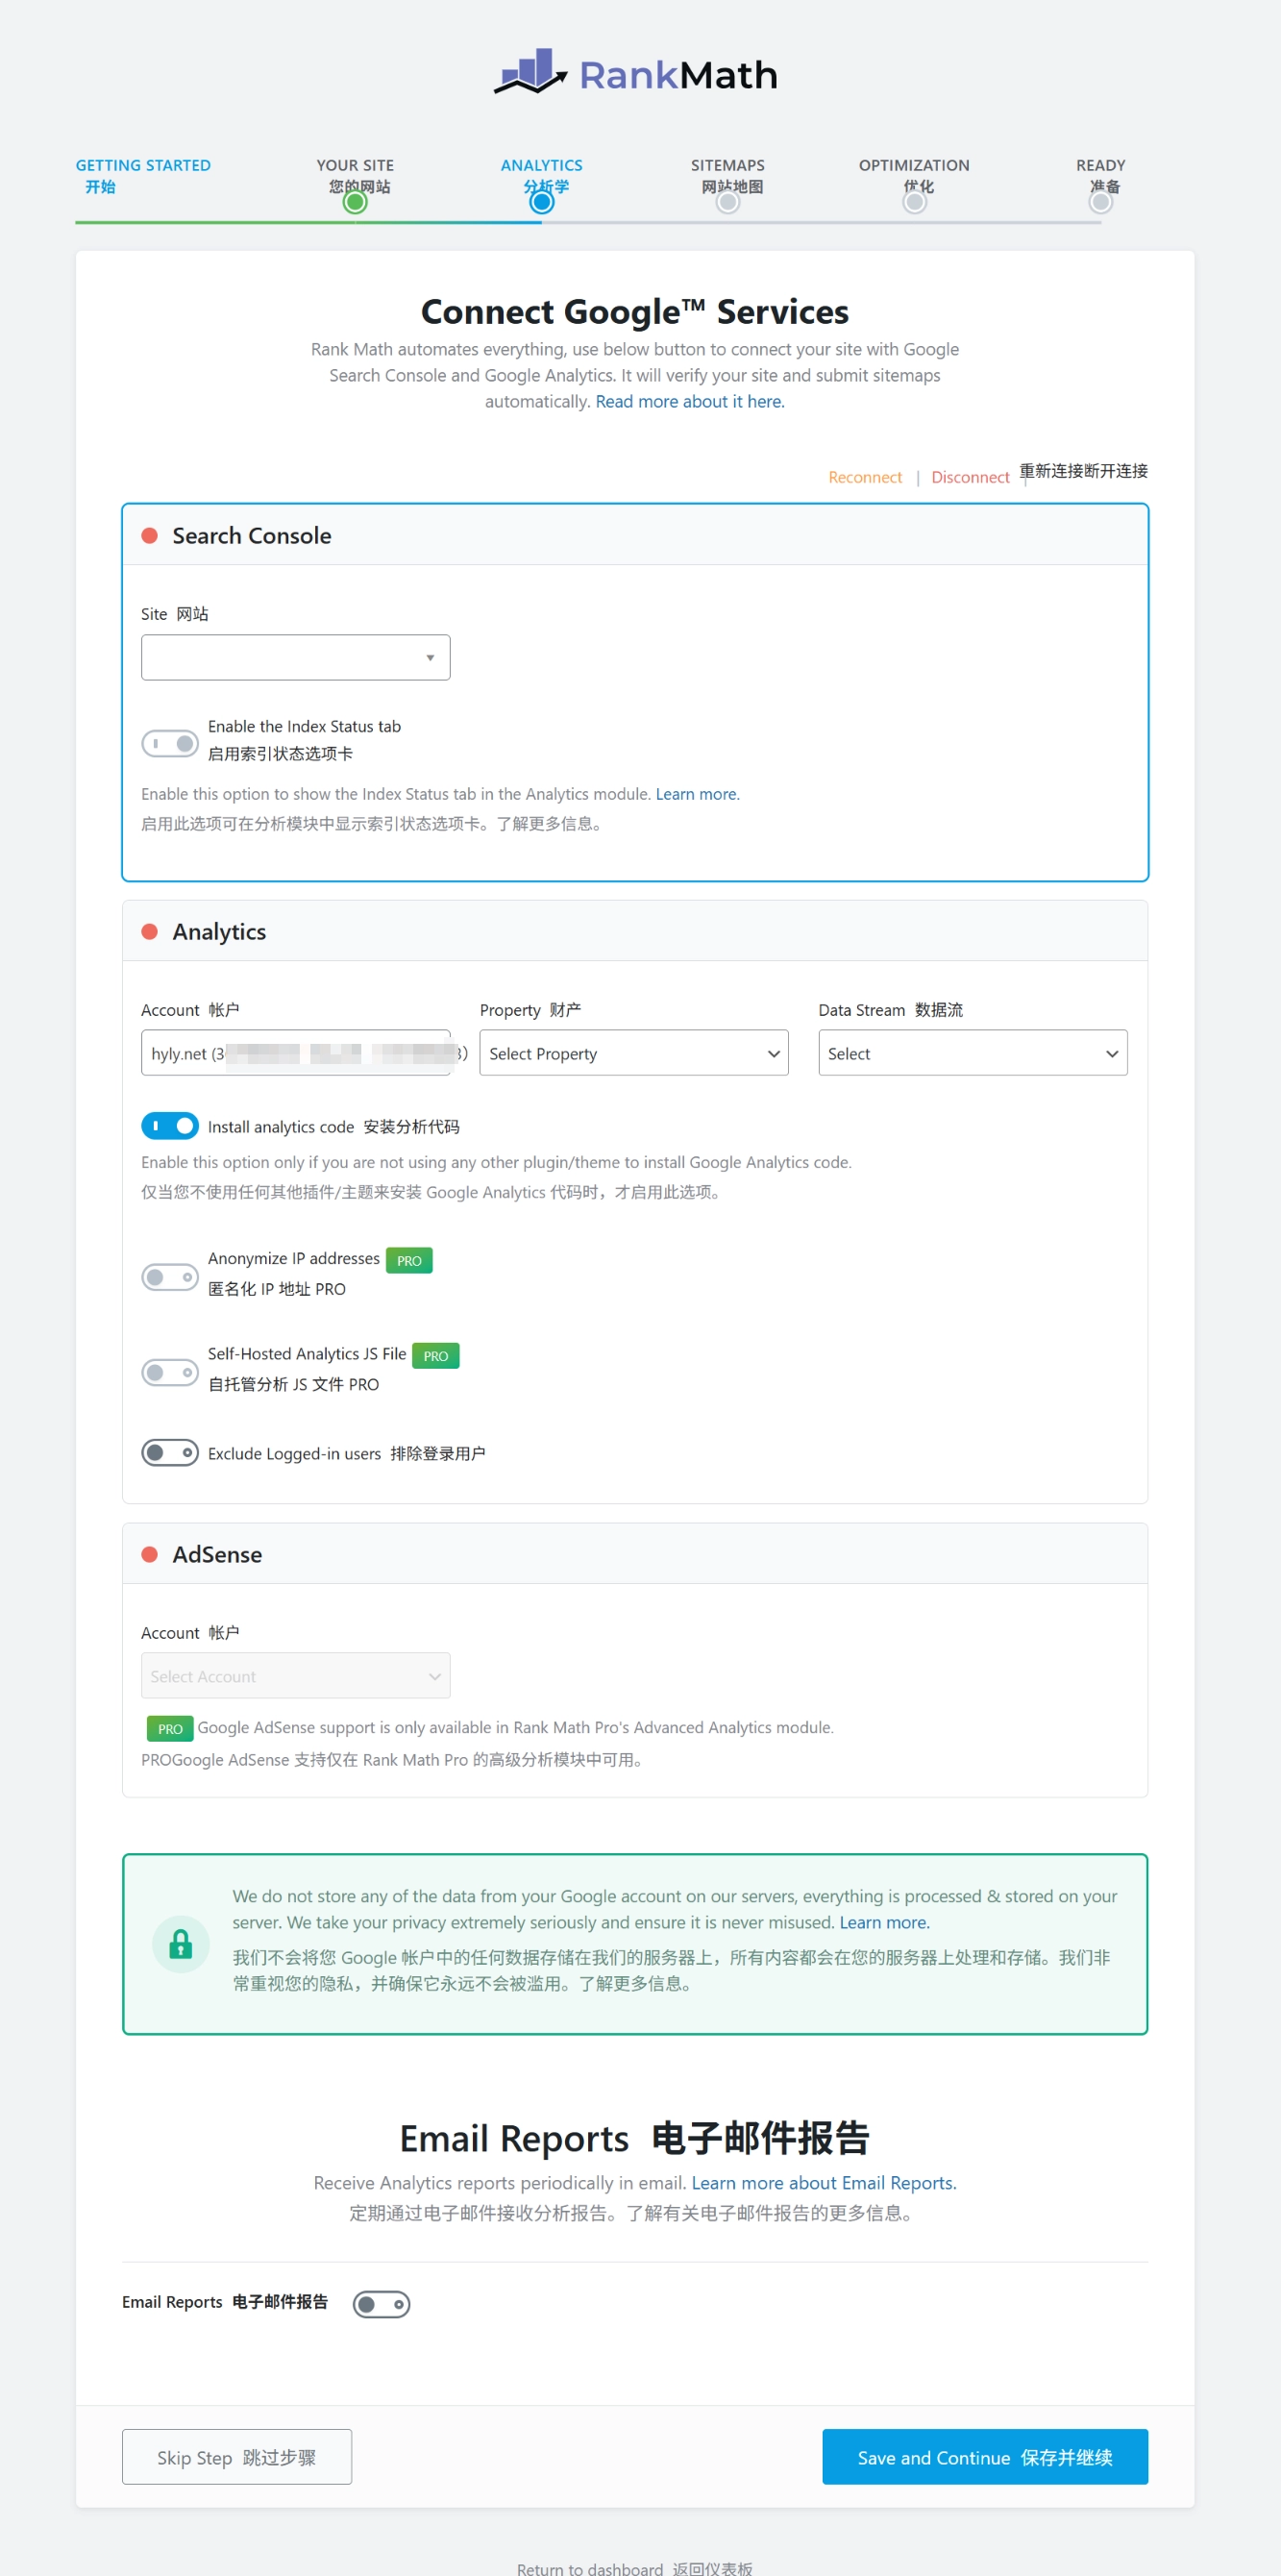
Task: Click the Connect Google™ Services heading
Action: click(x=635, y=311)
